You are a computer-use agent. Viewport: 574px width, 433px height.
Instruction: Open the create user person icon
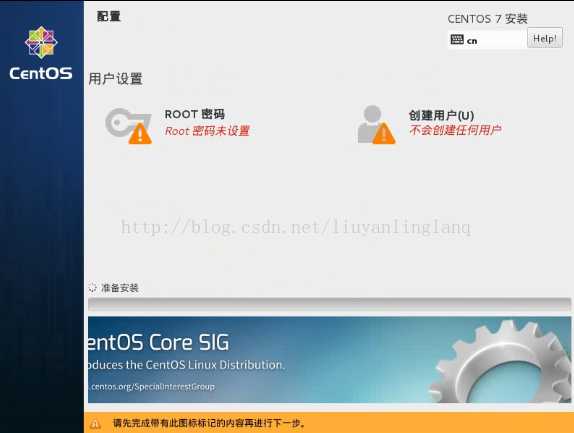(x=376, y=124)
